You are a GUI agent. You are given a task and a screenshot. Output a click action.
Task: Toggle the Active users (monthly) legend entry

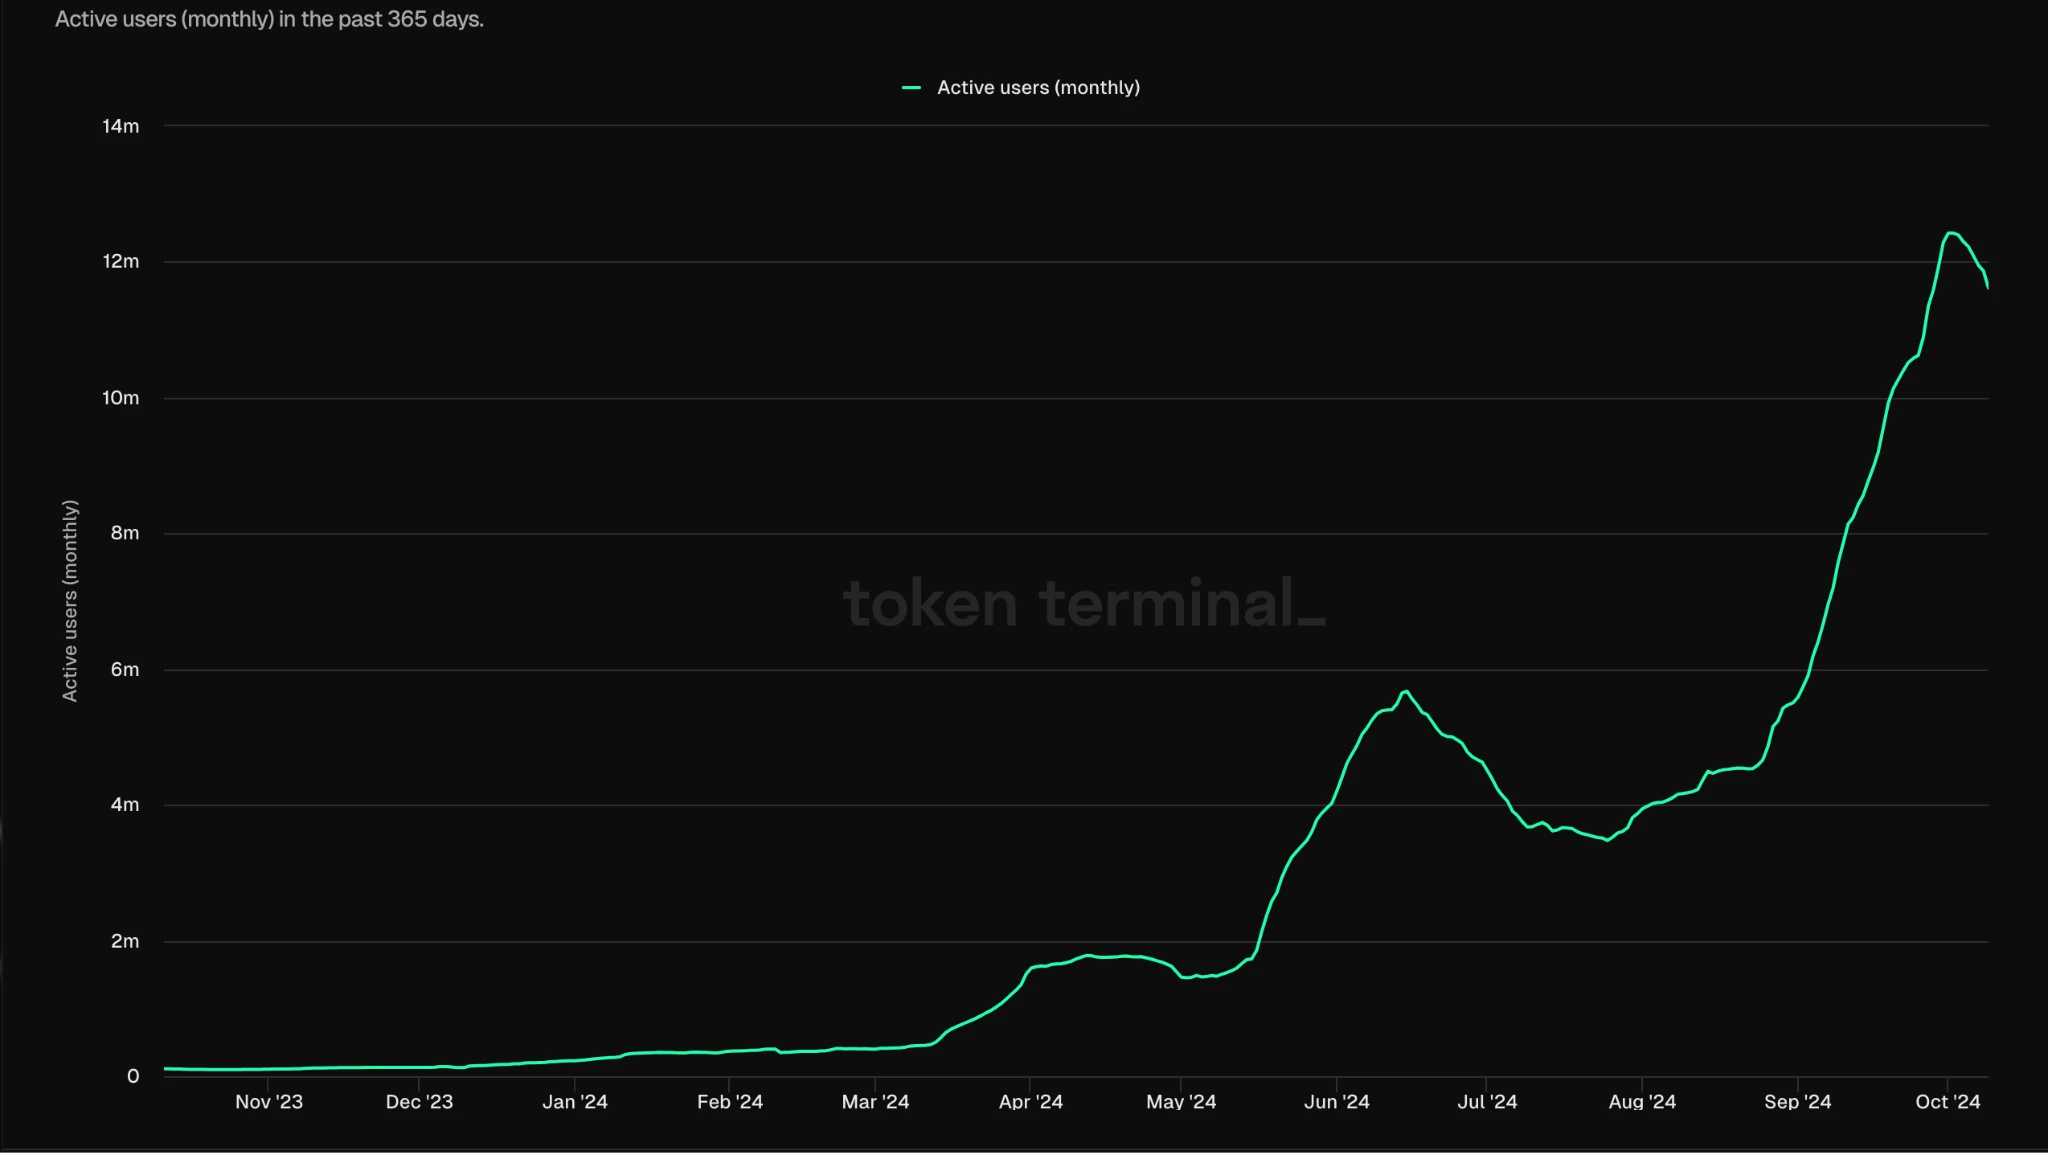pyautogui.click(x=1037, y=88)
